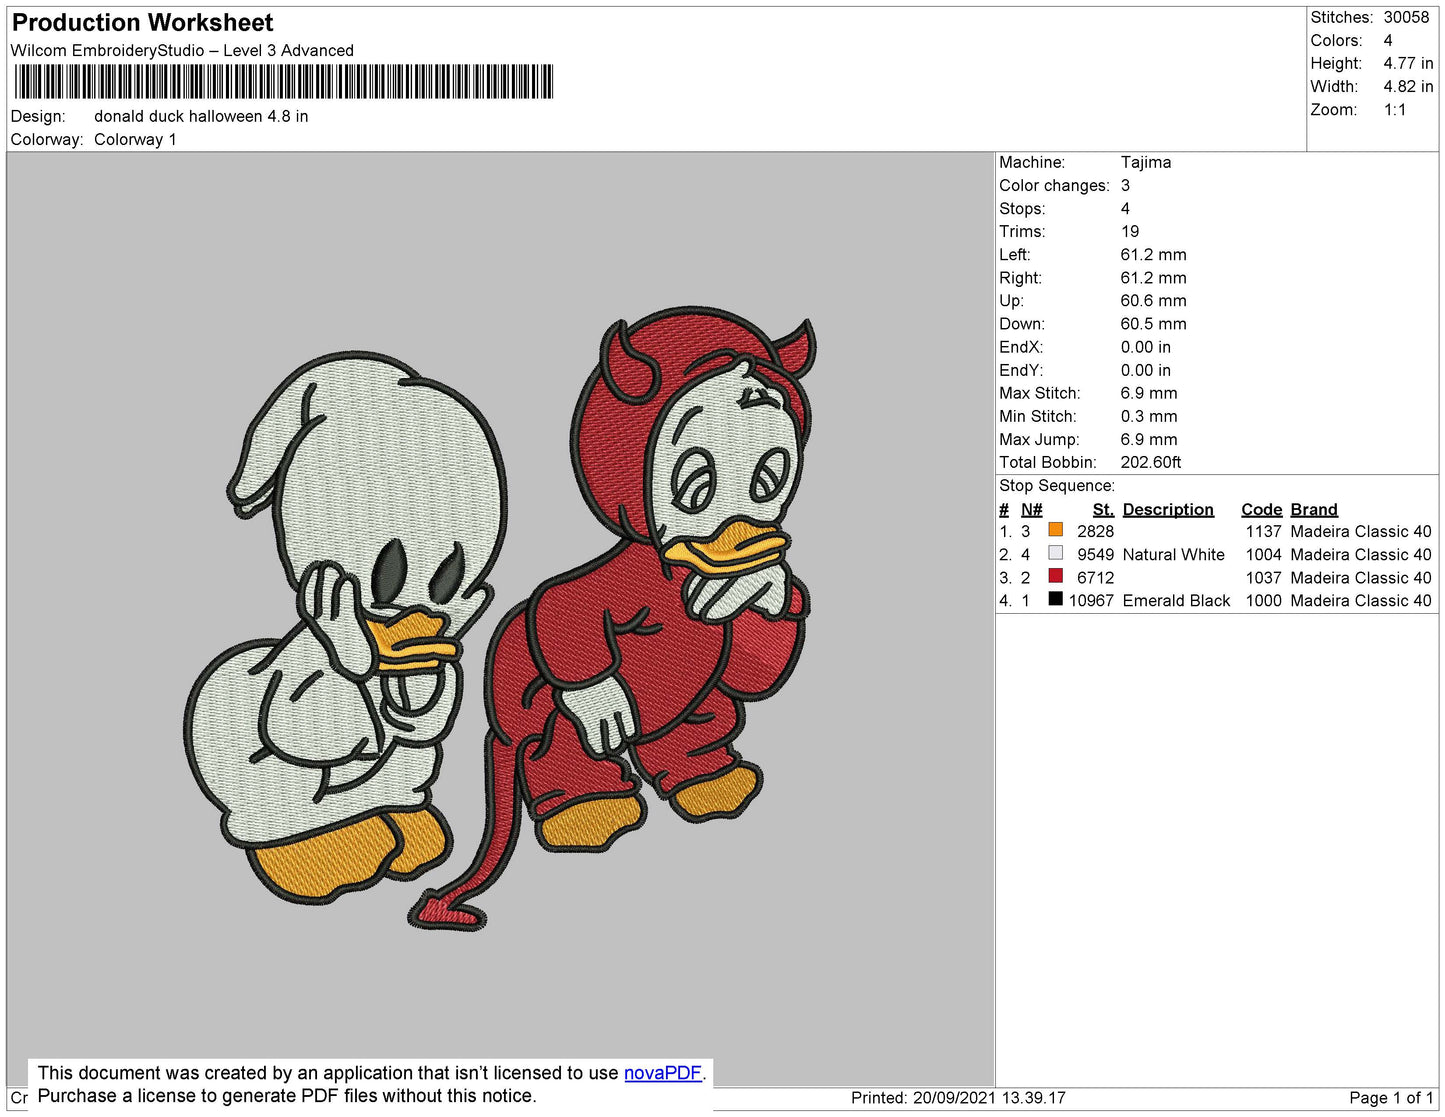This screenshot has height=1117, width=1445.
Task: Click the Trims value 19
Action: pos(1130,232)
